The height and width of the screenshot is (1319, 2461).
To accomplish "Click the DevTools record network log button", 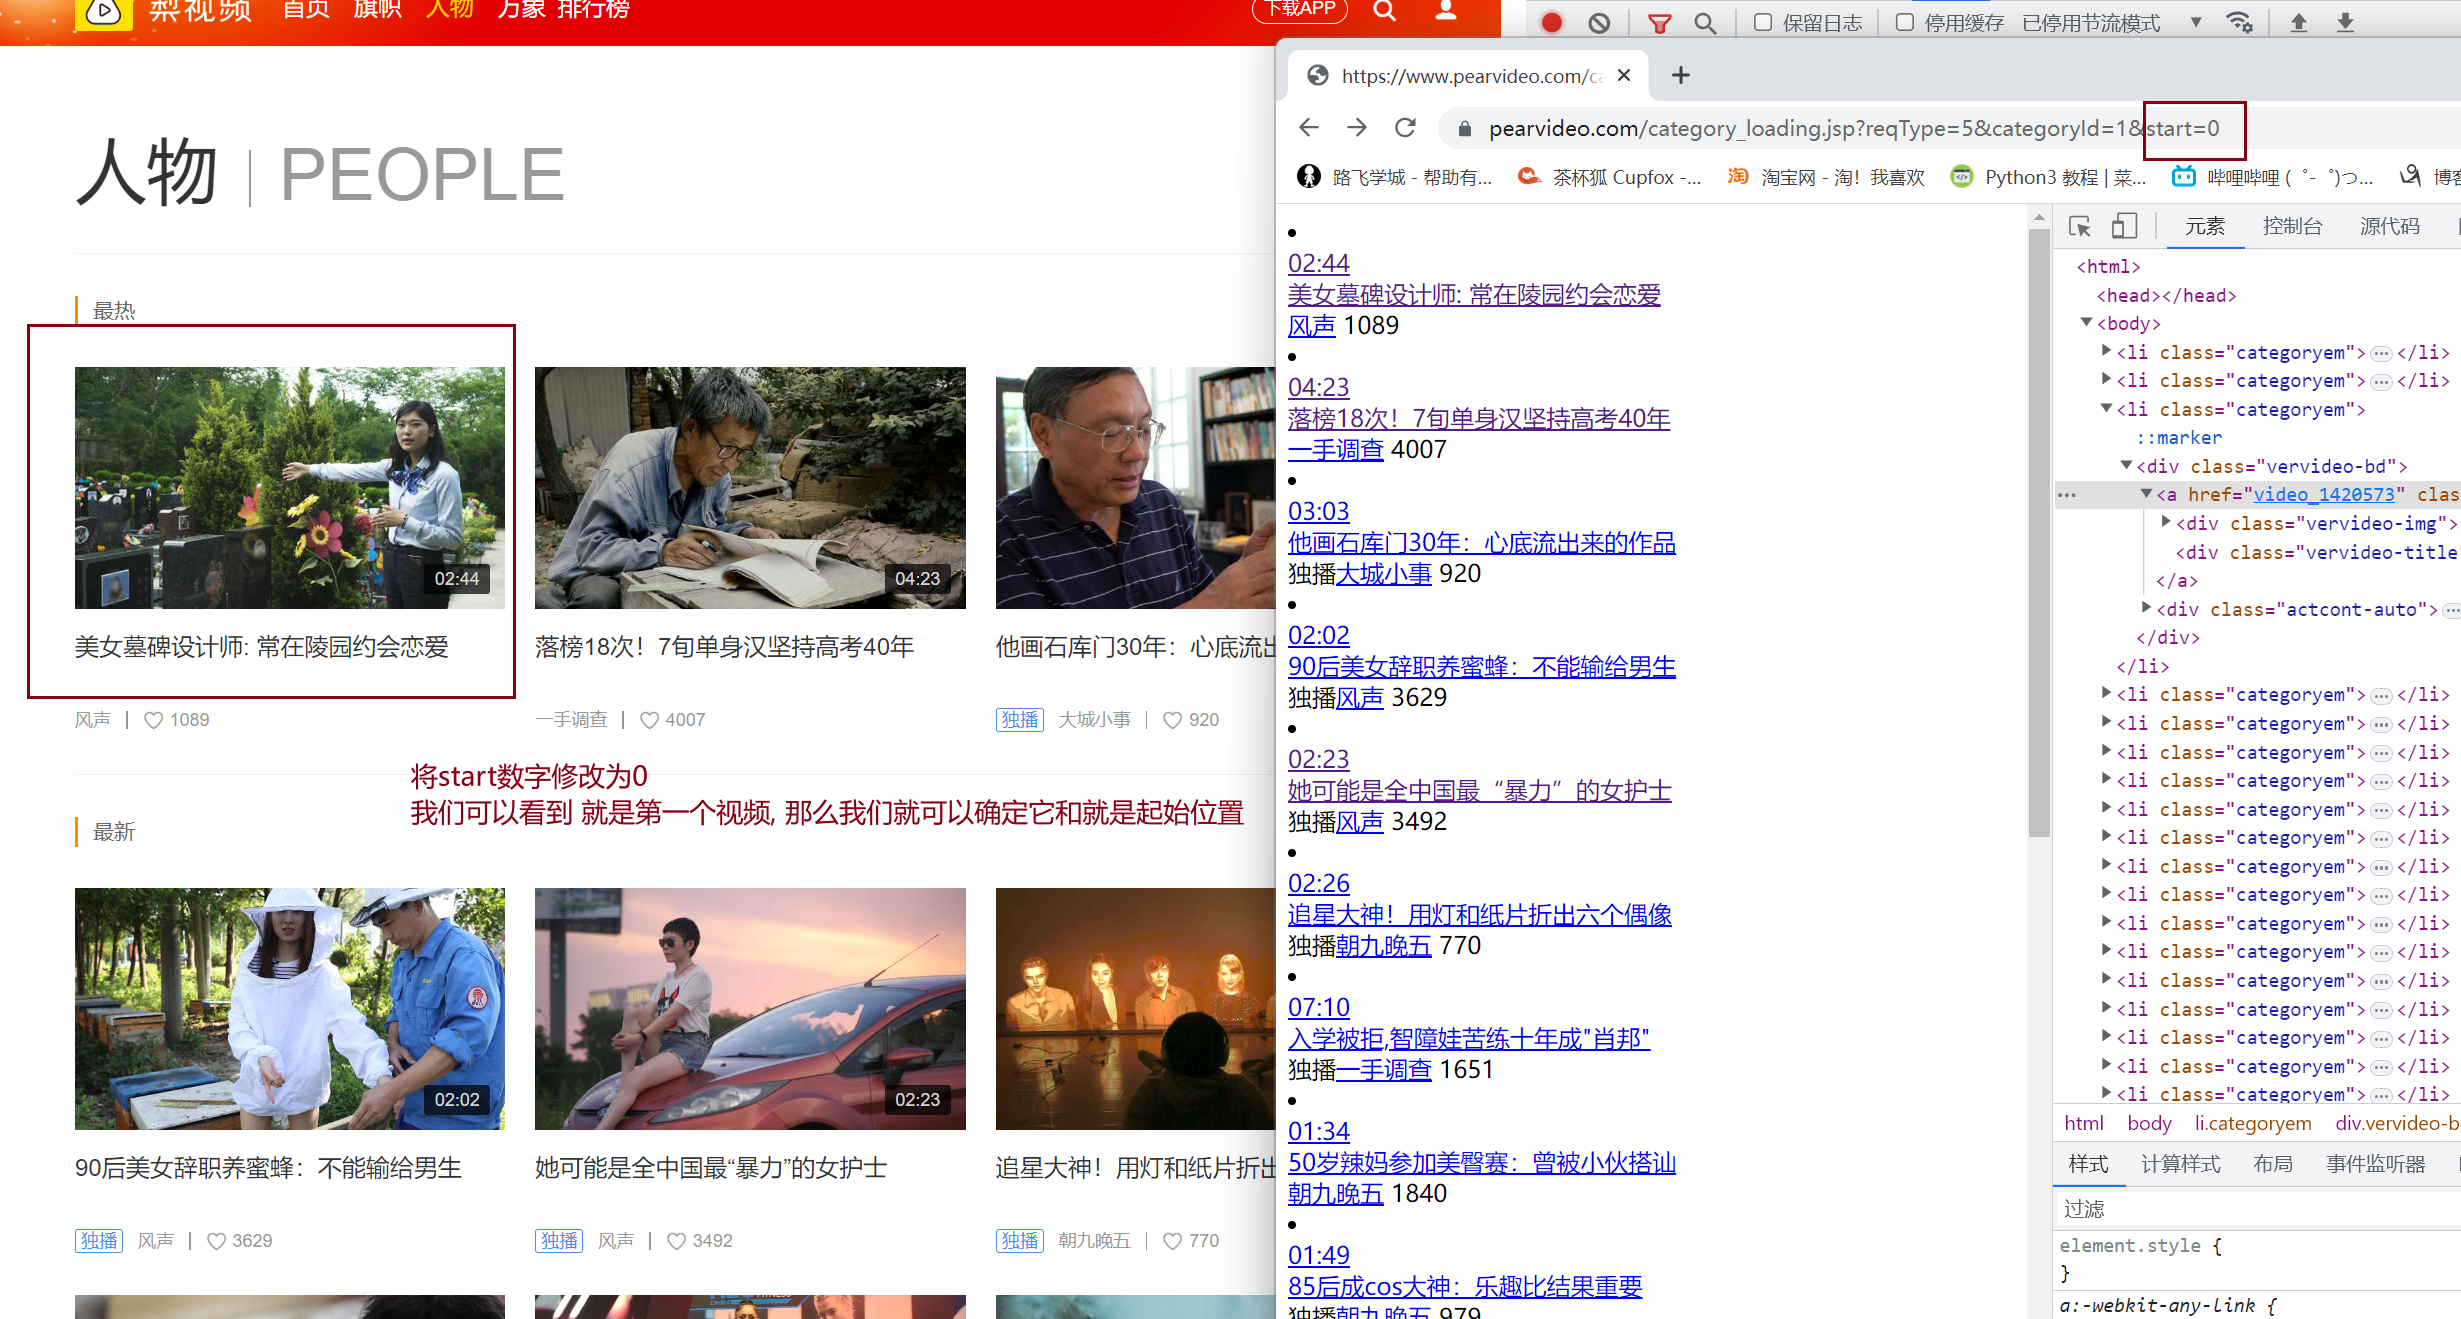I will 1551,22.
